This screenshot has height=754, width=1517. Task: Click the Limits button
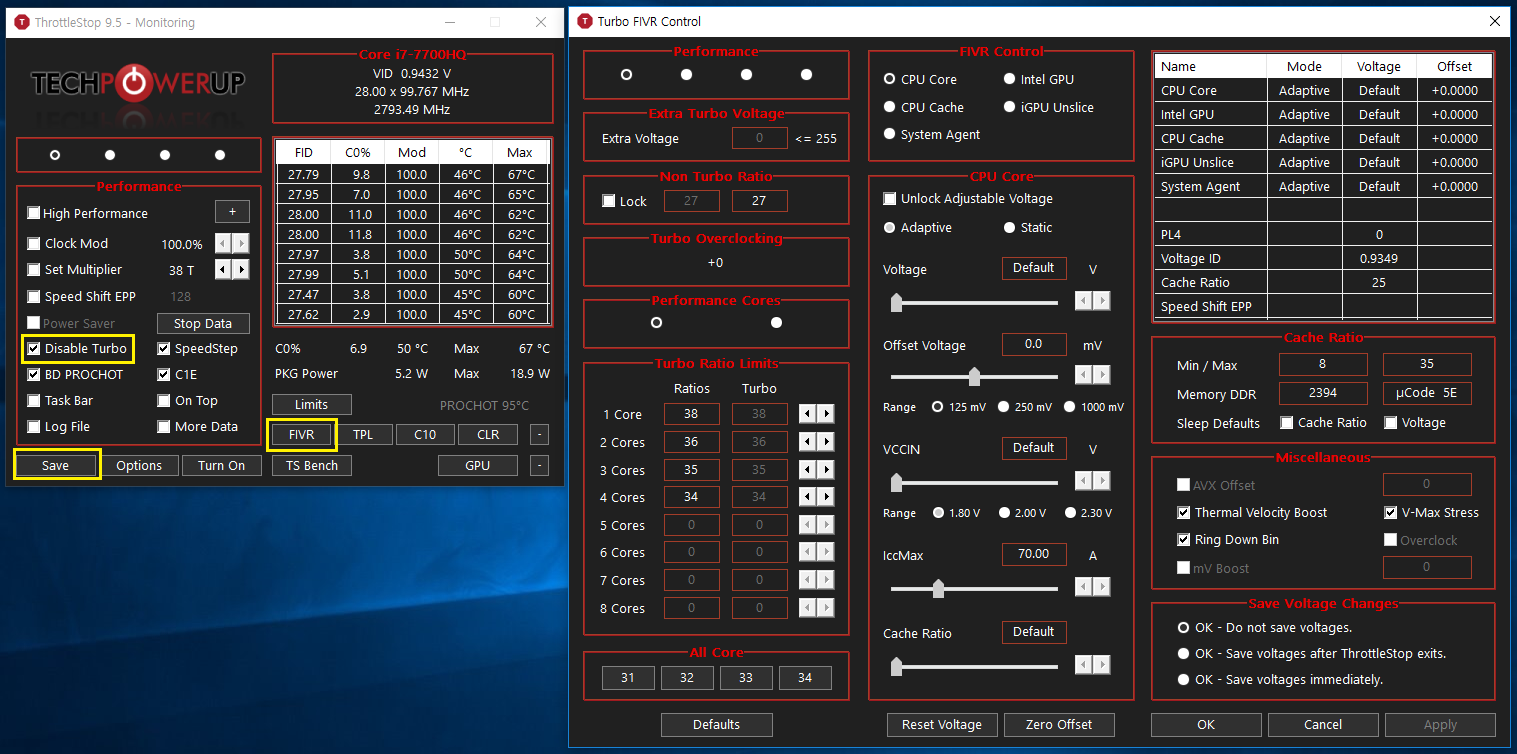pyautogui.click(x=311, y=404)
